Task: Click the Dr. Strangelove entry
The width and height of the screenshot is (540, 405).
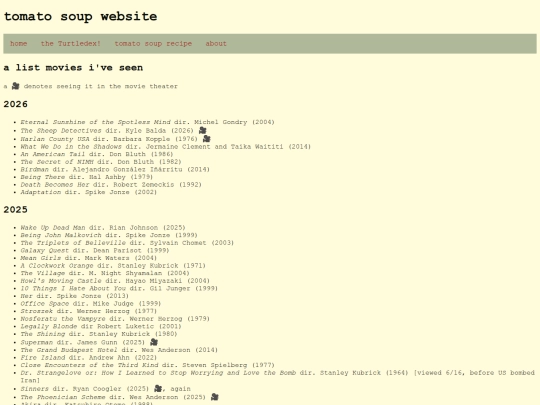Action: click(x=278, y=376)
